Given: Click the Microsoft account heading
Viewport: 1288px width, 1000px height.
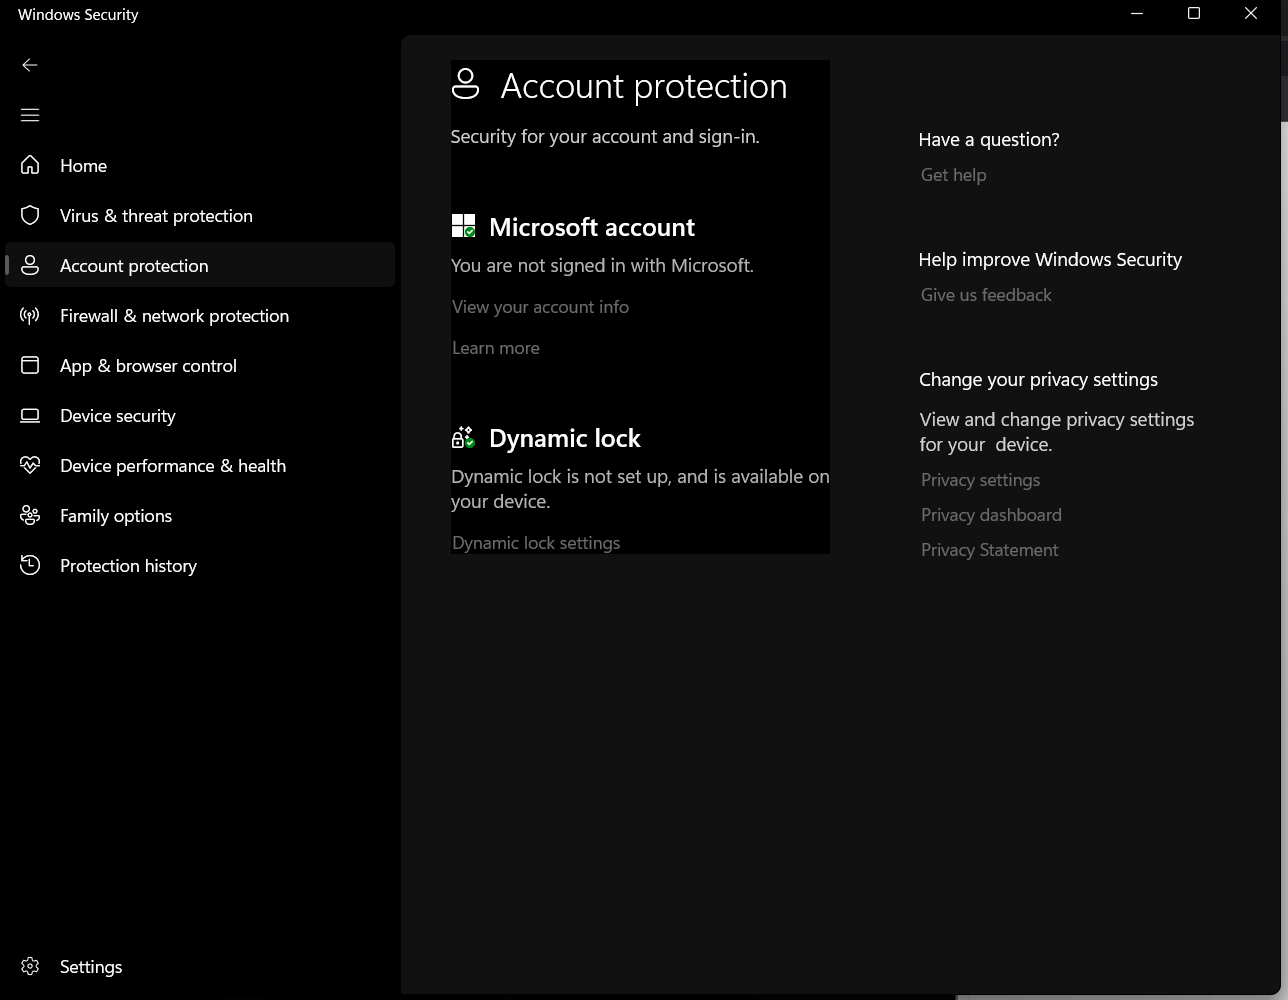Looking at the screenshot, I should (x=592, y=227).
